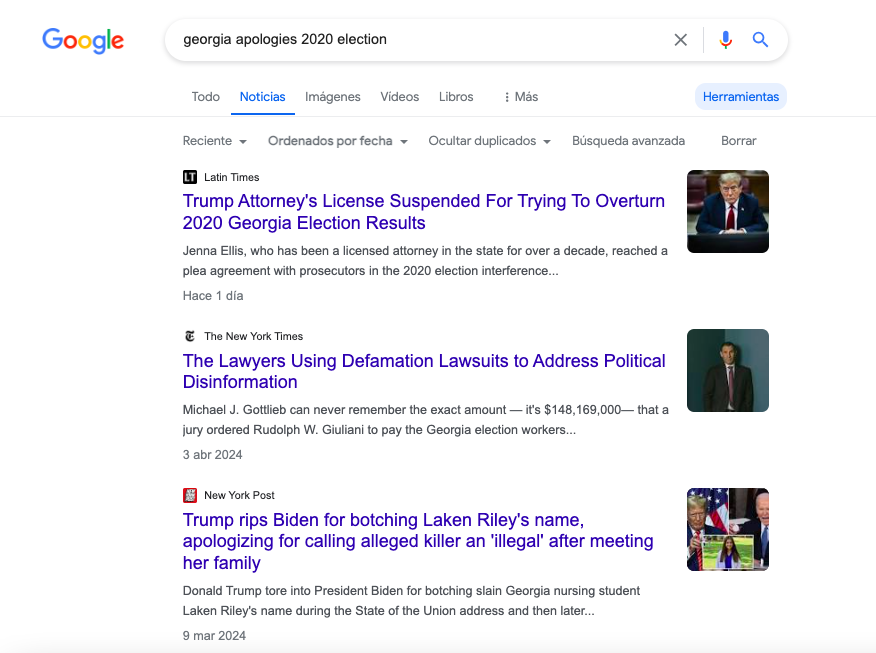The image size is (876, 653).
Task: Click Búsqueda avanzada link
Action: click(629, 141)
